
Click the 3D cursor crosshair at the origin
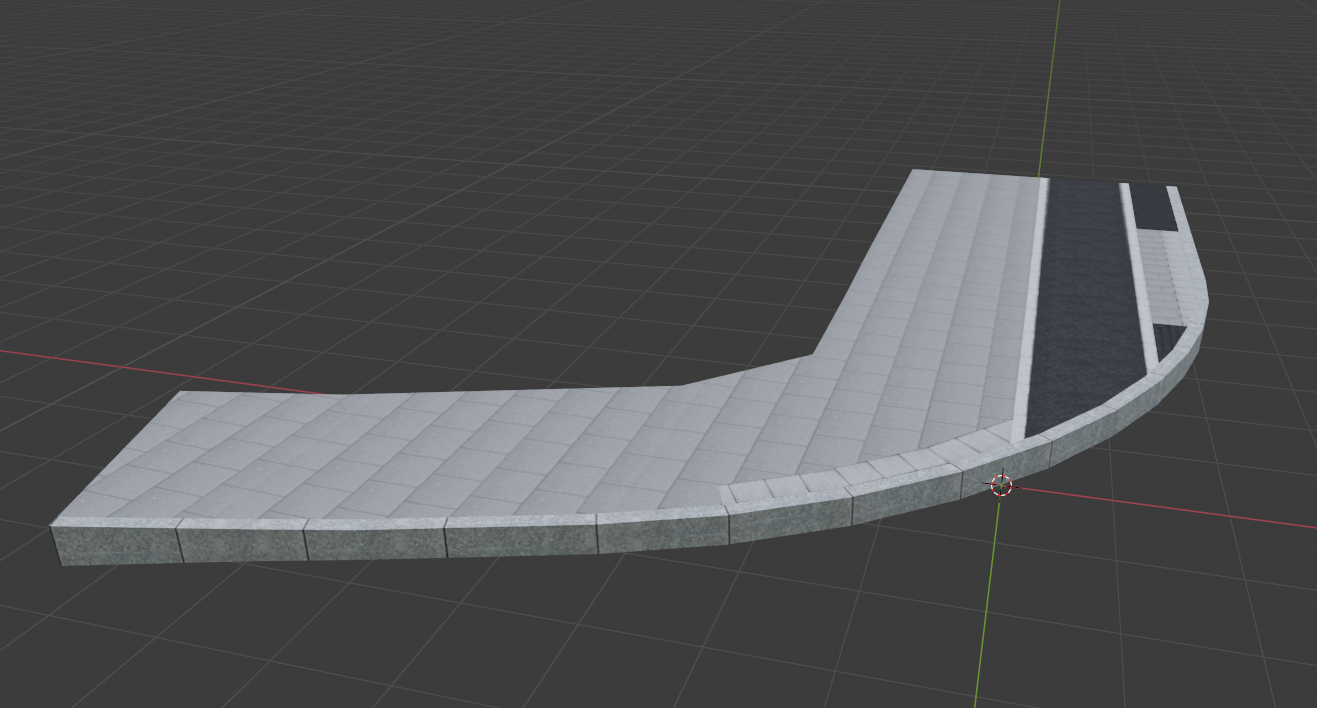click(1001, 486)
